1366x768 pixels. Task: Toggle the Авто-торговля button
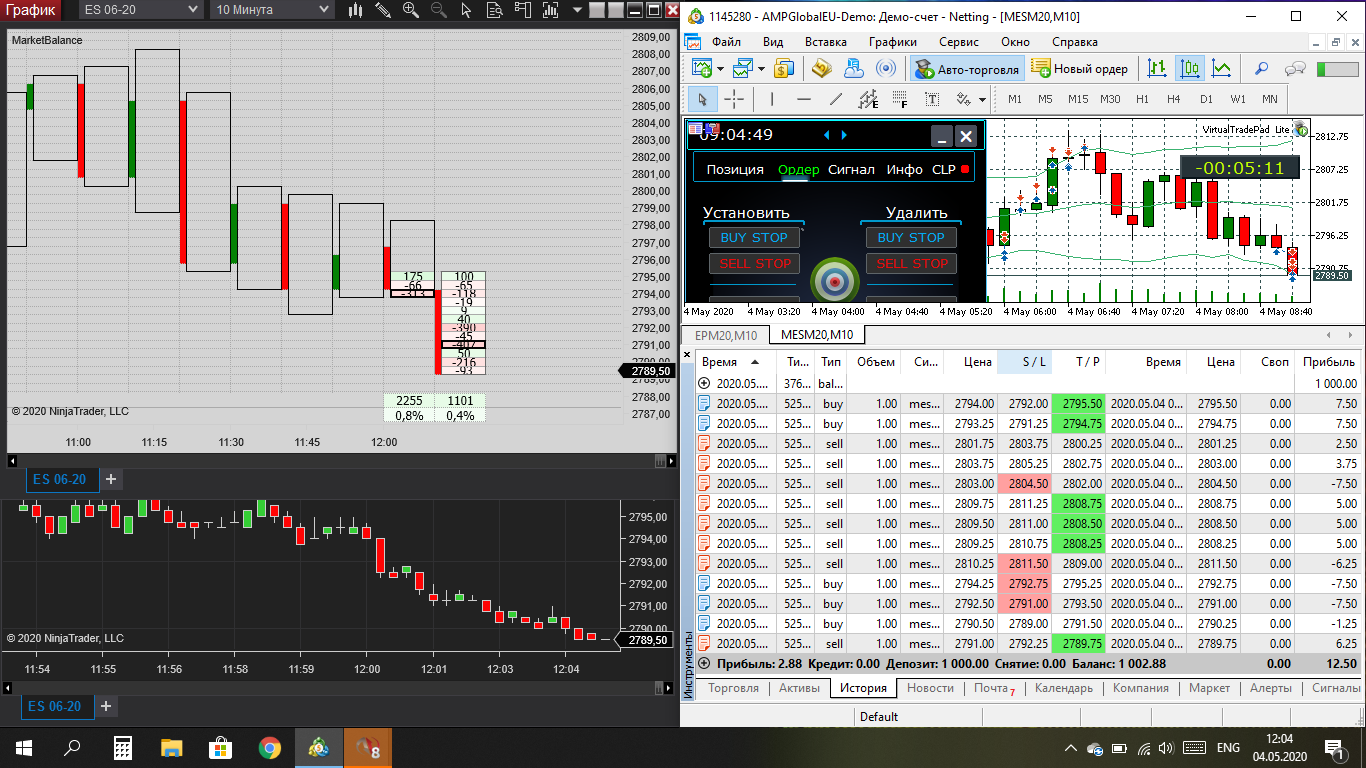pos(967,69)
